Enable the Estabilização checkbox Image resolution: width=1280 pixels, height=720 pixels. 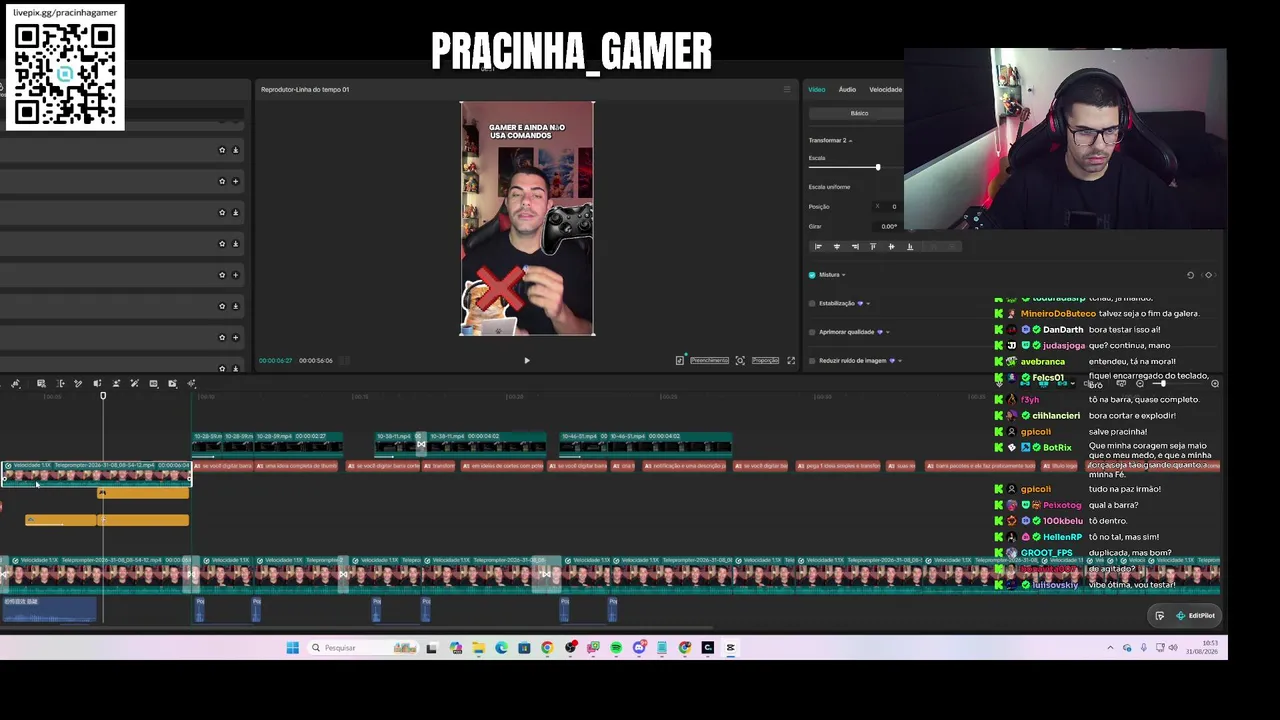tap(811, 303)
